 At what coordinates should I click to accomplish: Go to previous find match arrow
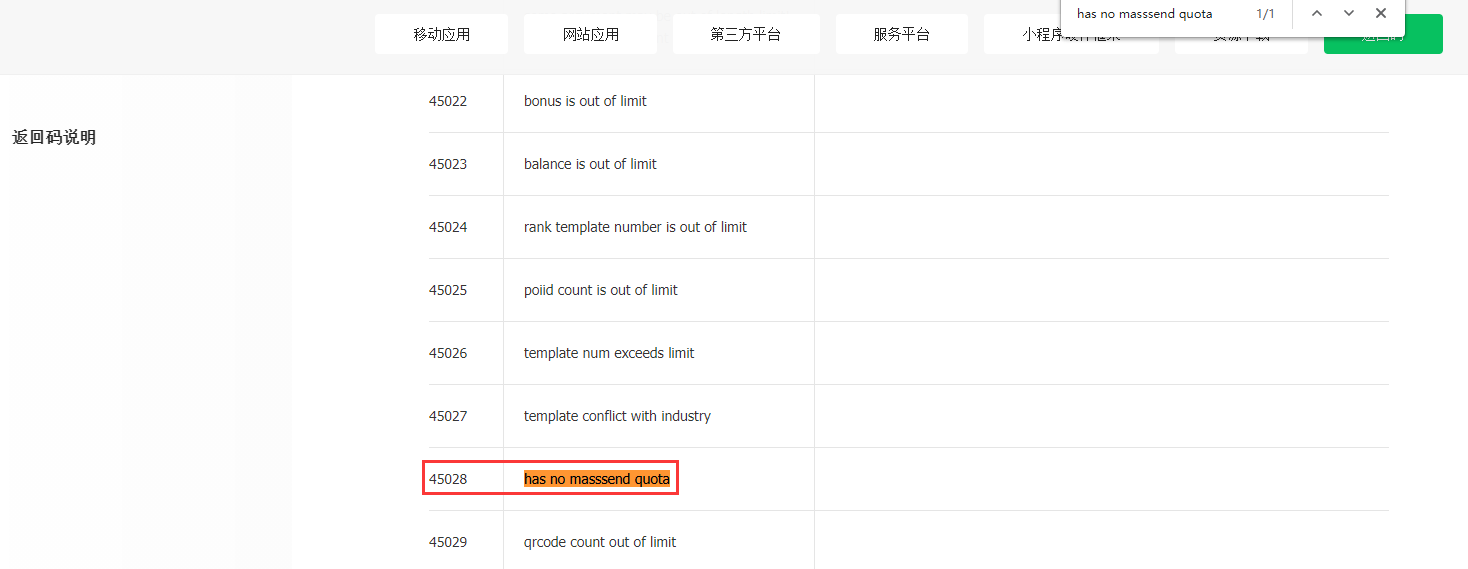point(1317,14)
